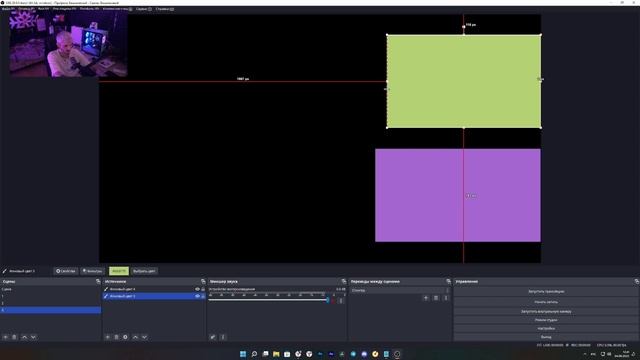Viewport: 640px width, 360px height.
Task: Move source down arrow in Sources panel
Action: (x=144, y=337)
